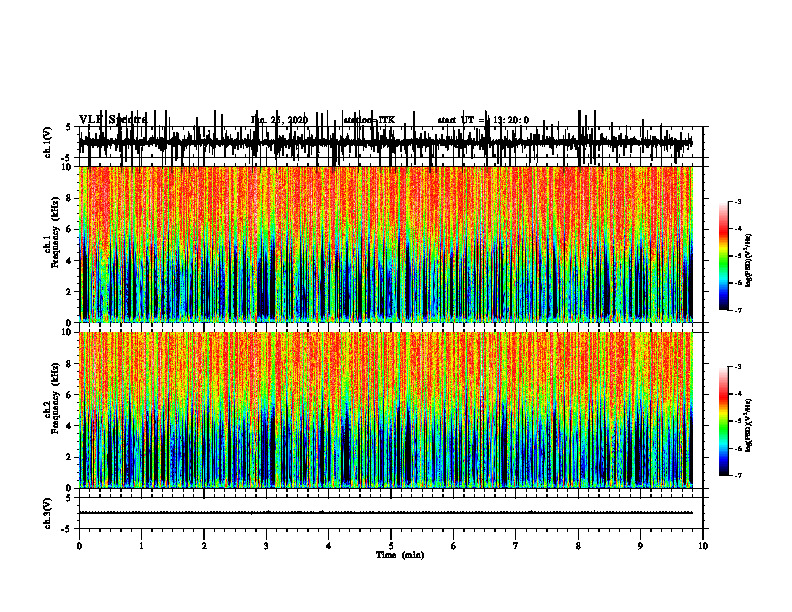Image resolution: width=792 pixels, height=612 pixels.
Task: Click the ch.1 spectrogram colorbar
Action: [x=724, y=256]
